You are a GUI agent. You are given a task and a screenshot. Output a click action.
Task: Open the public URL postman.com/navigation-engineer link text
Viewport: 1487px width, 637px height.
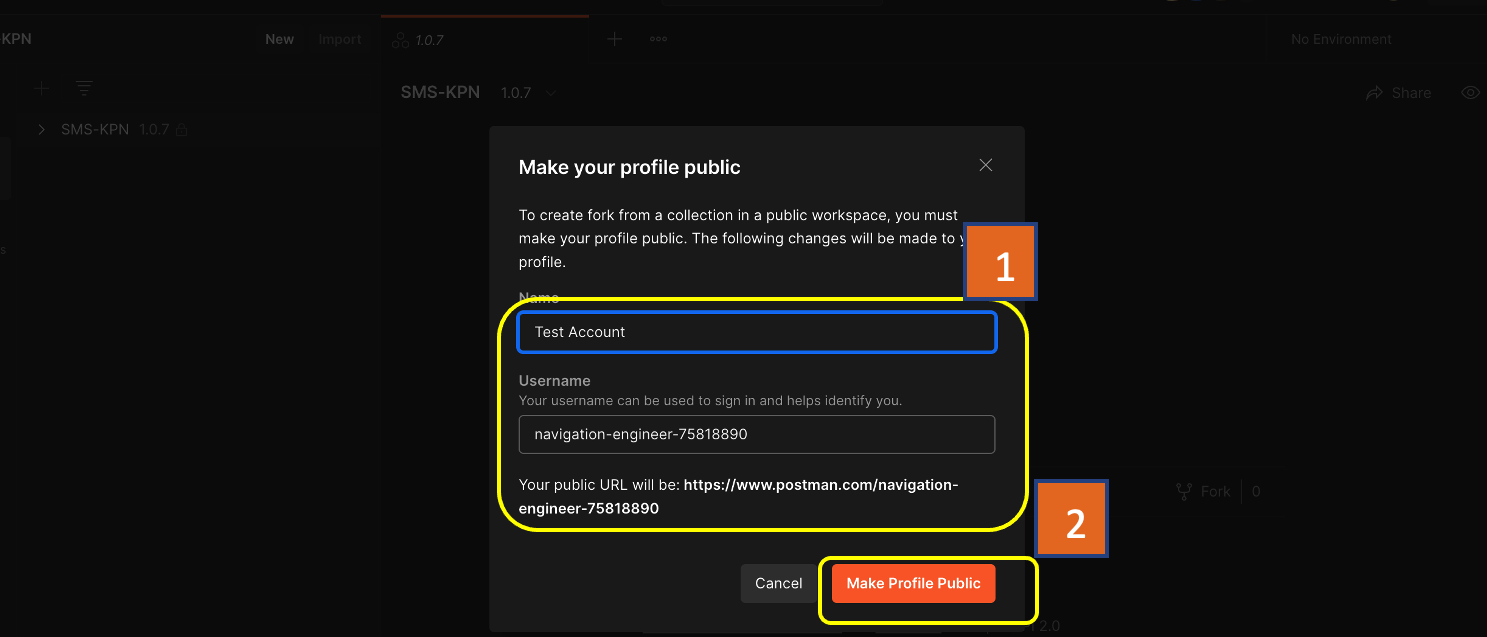(x=738, y=496)
